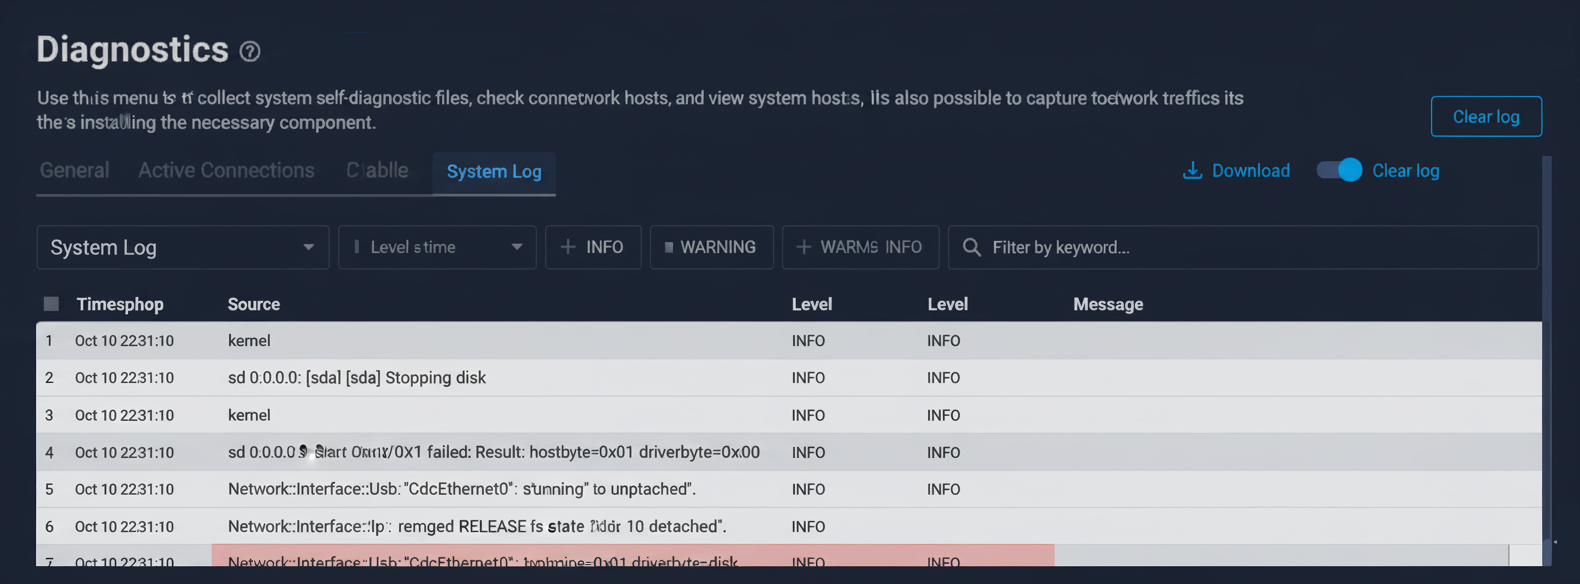Click the Download arrow icon
This screenshot has width=1580, height=584.
coord(1192,171)
